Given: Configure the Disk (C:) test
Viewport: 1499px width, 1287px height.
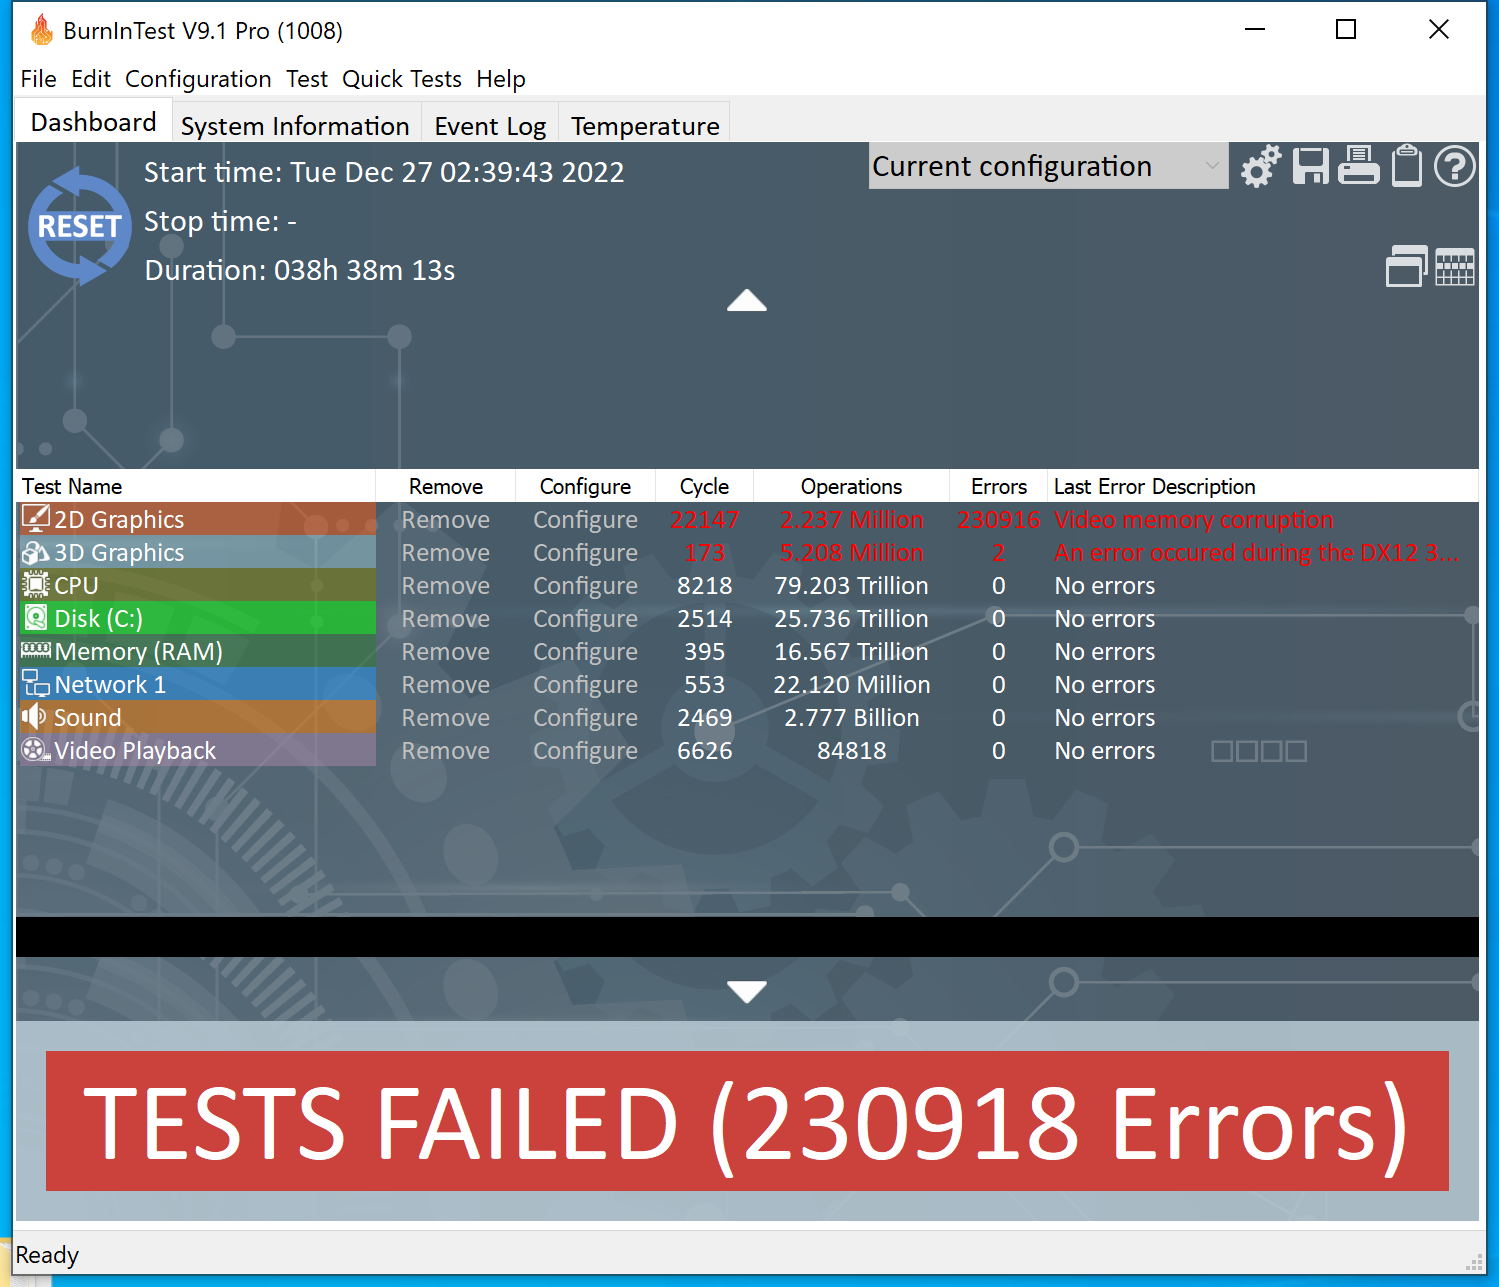Looking at the screenshot, I should coord(585,619).
